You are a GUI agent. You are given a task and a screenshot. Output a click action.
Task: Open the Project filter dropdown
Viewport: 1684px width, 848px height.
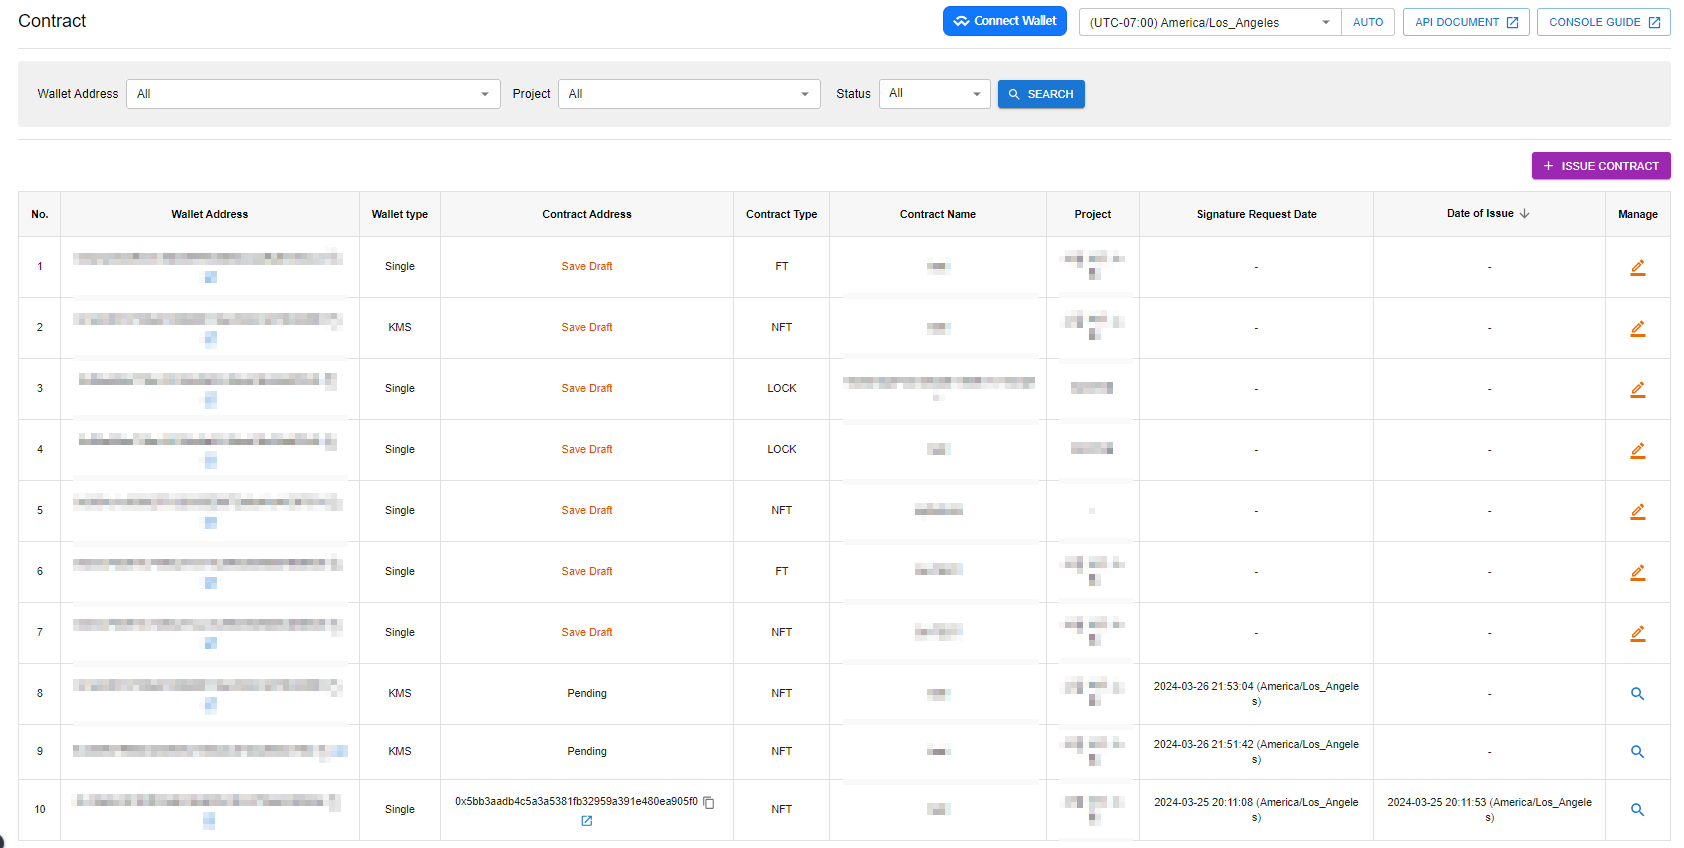pyautogui.click(x=689, y=94)
